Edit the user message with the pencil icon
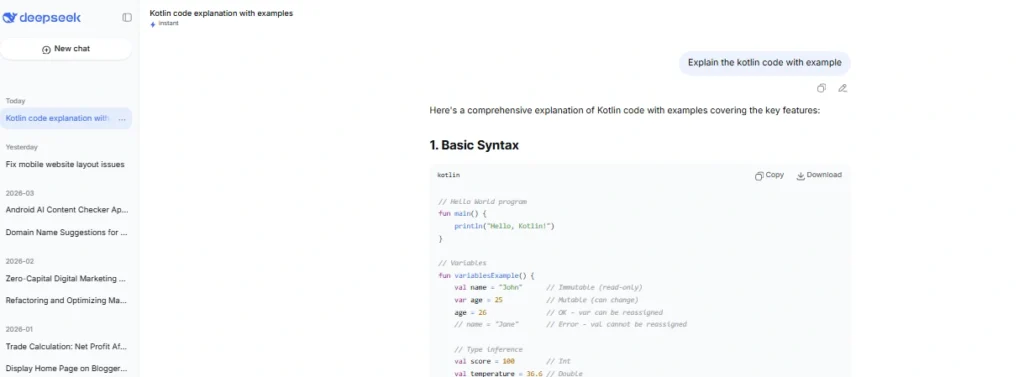Screen dimensions: 1024x377 point(842,88)
